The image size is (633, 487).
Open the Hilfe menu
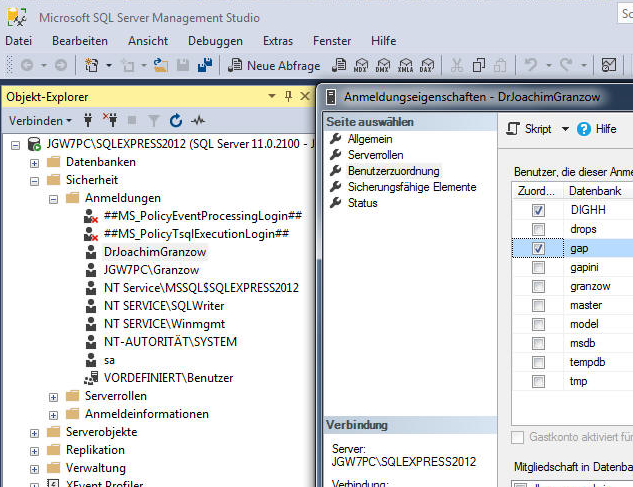384,41
